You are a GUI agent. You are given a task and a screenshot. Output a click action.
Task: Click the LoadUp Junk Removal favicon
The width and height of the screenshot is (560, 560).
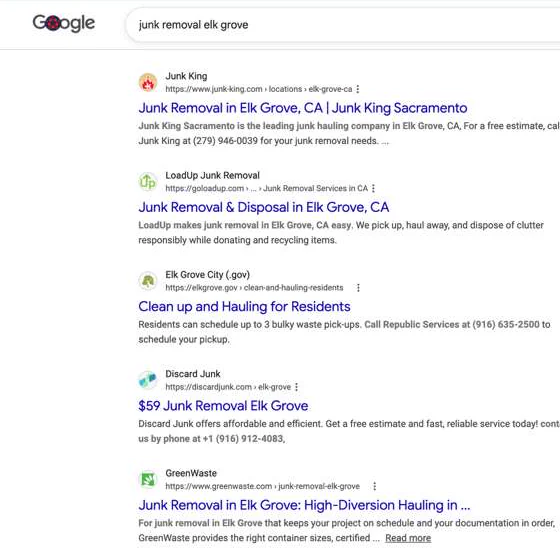pos(148,182)
